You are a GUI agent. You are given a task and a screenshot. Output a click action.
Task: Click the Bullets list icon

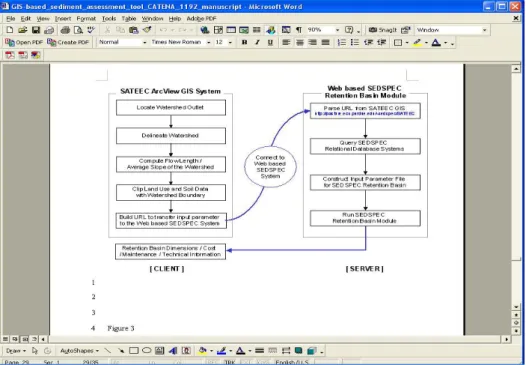tap(355, 43)
